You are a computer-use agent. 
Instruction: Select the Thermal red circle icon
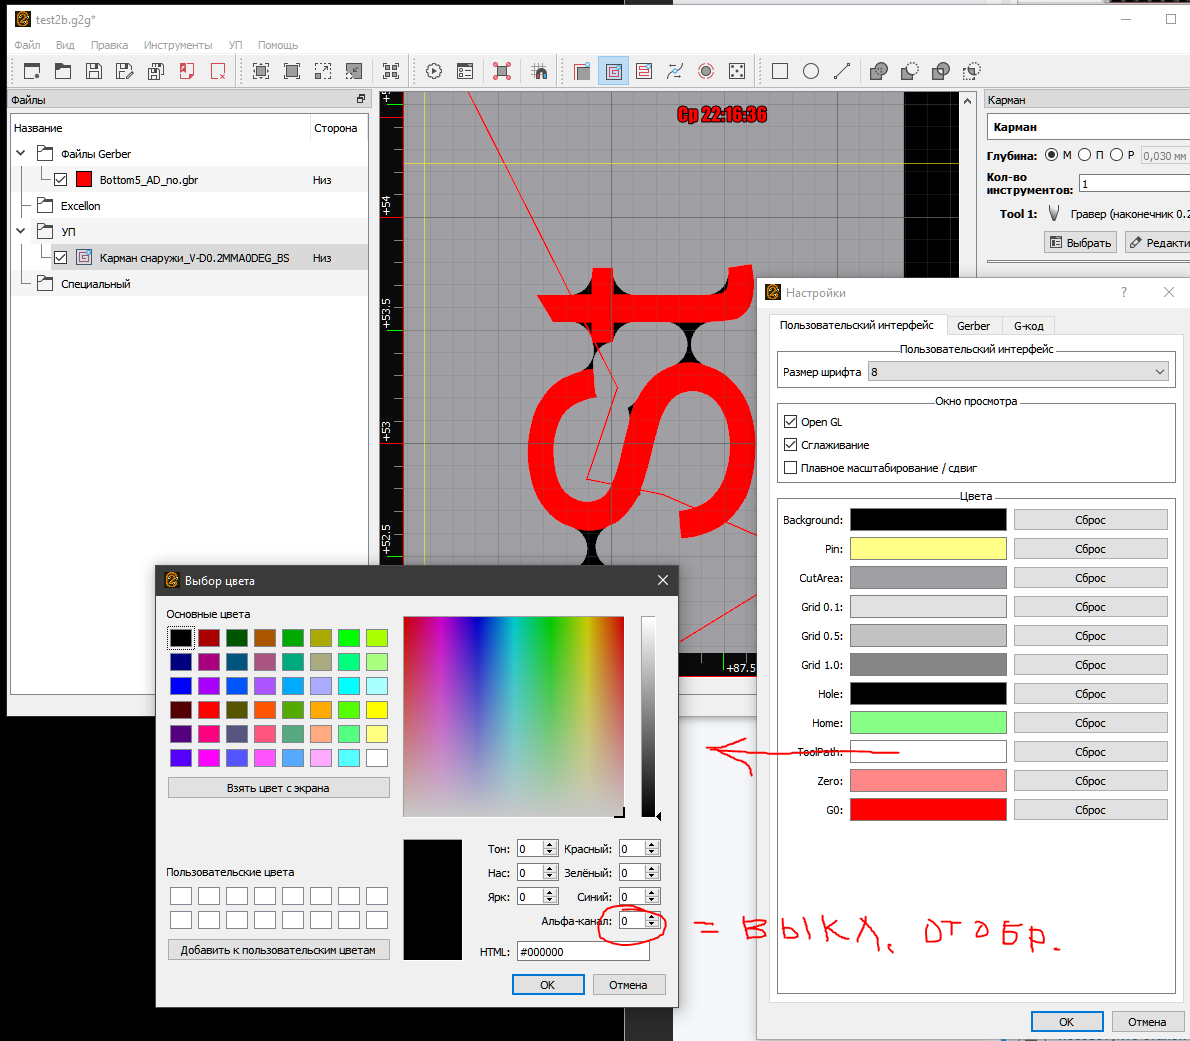706,71
